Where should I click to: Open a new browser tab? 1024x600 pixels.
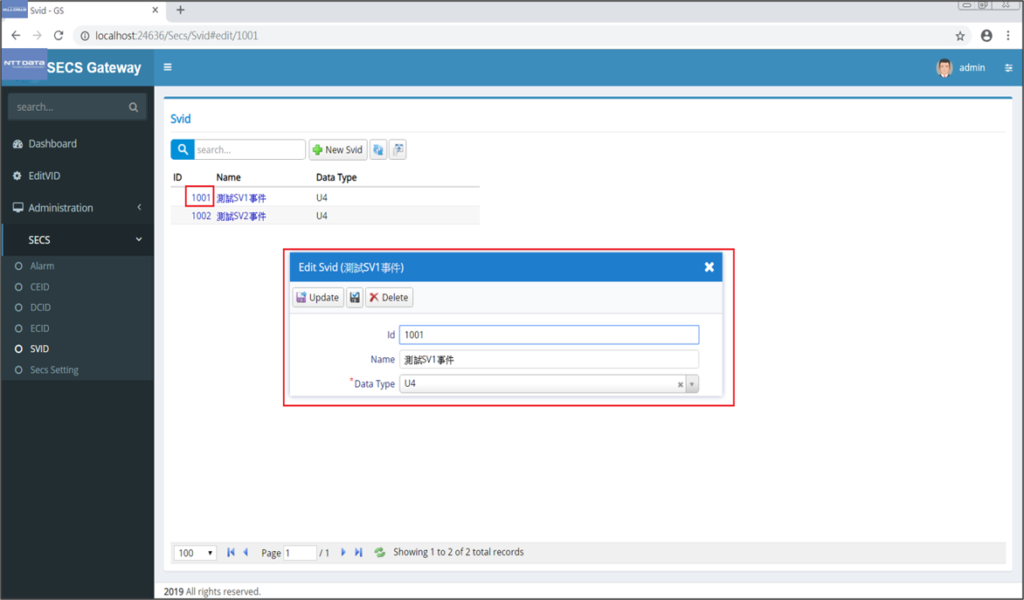tap(180, 10)
